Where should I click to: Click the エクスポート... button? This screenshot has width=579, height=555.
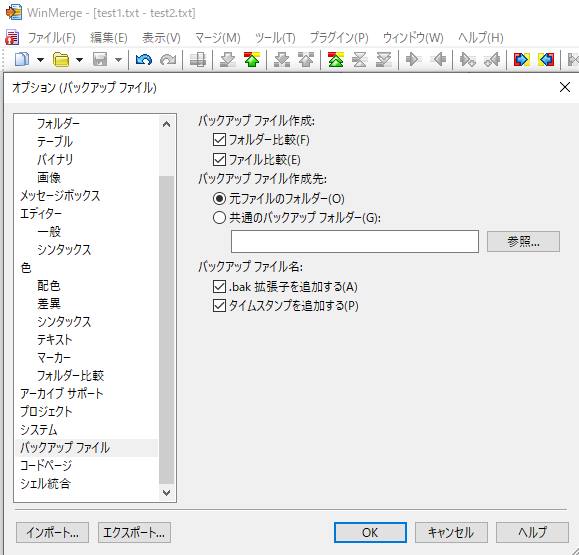click(134, 532)
